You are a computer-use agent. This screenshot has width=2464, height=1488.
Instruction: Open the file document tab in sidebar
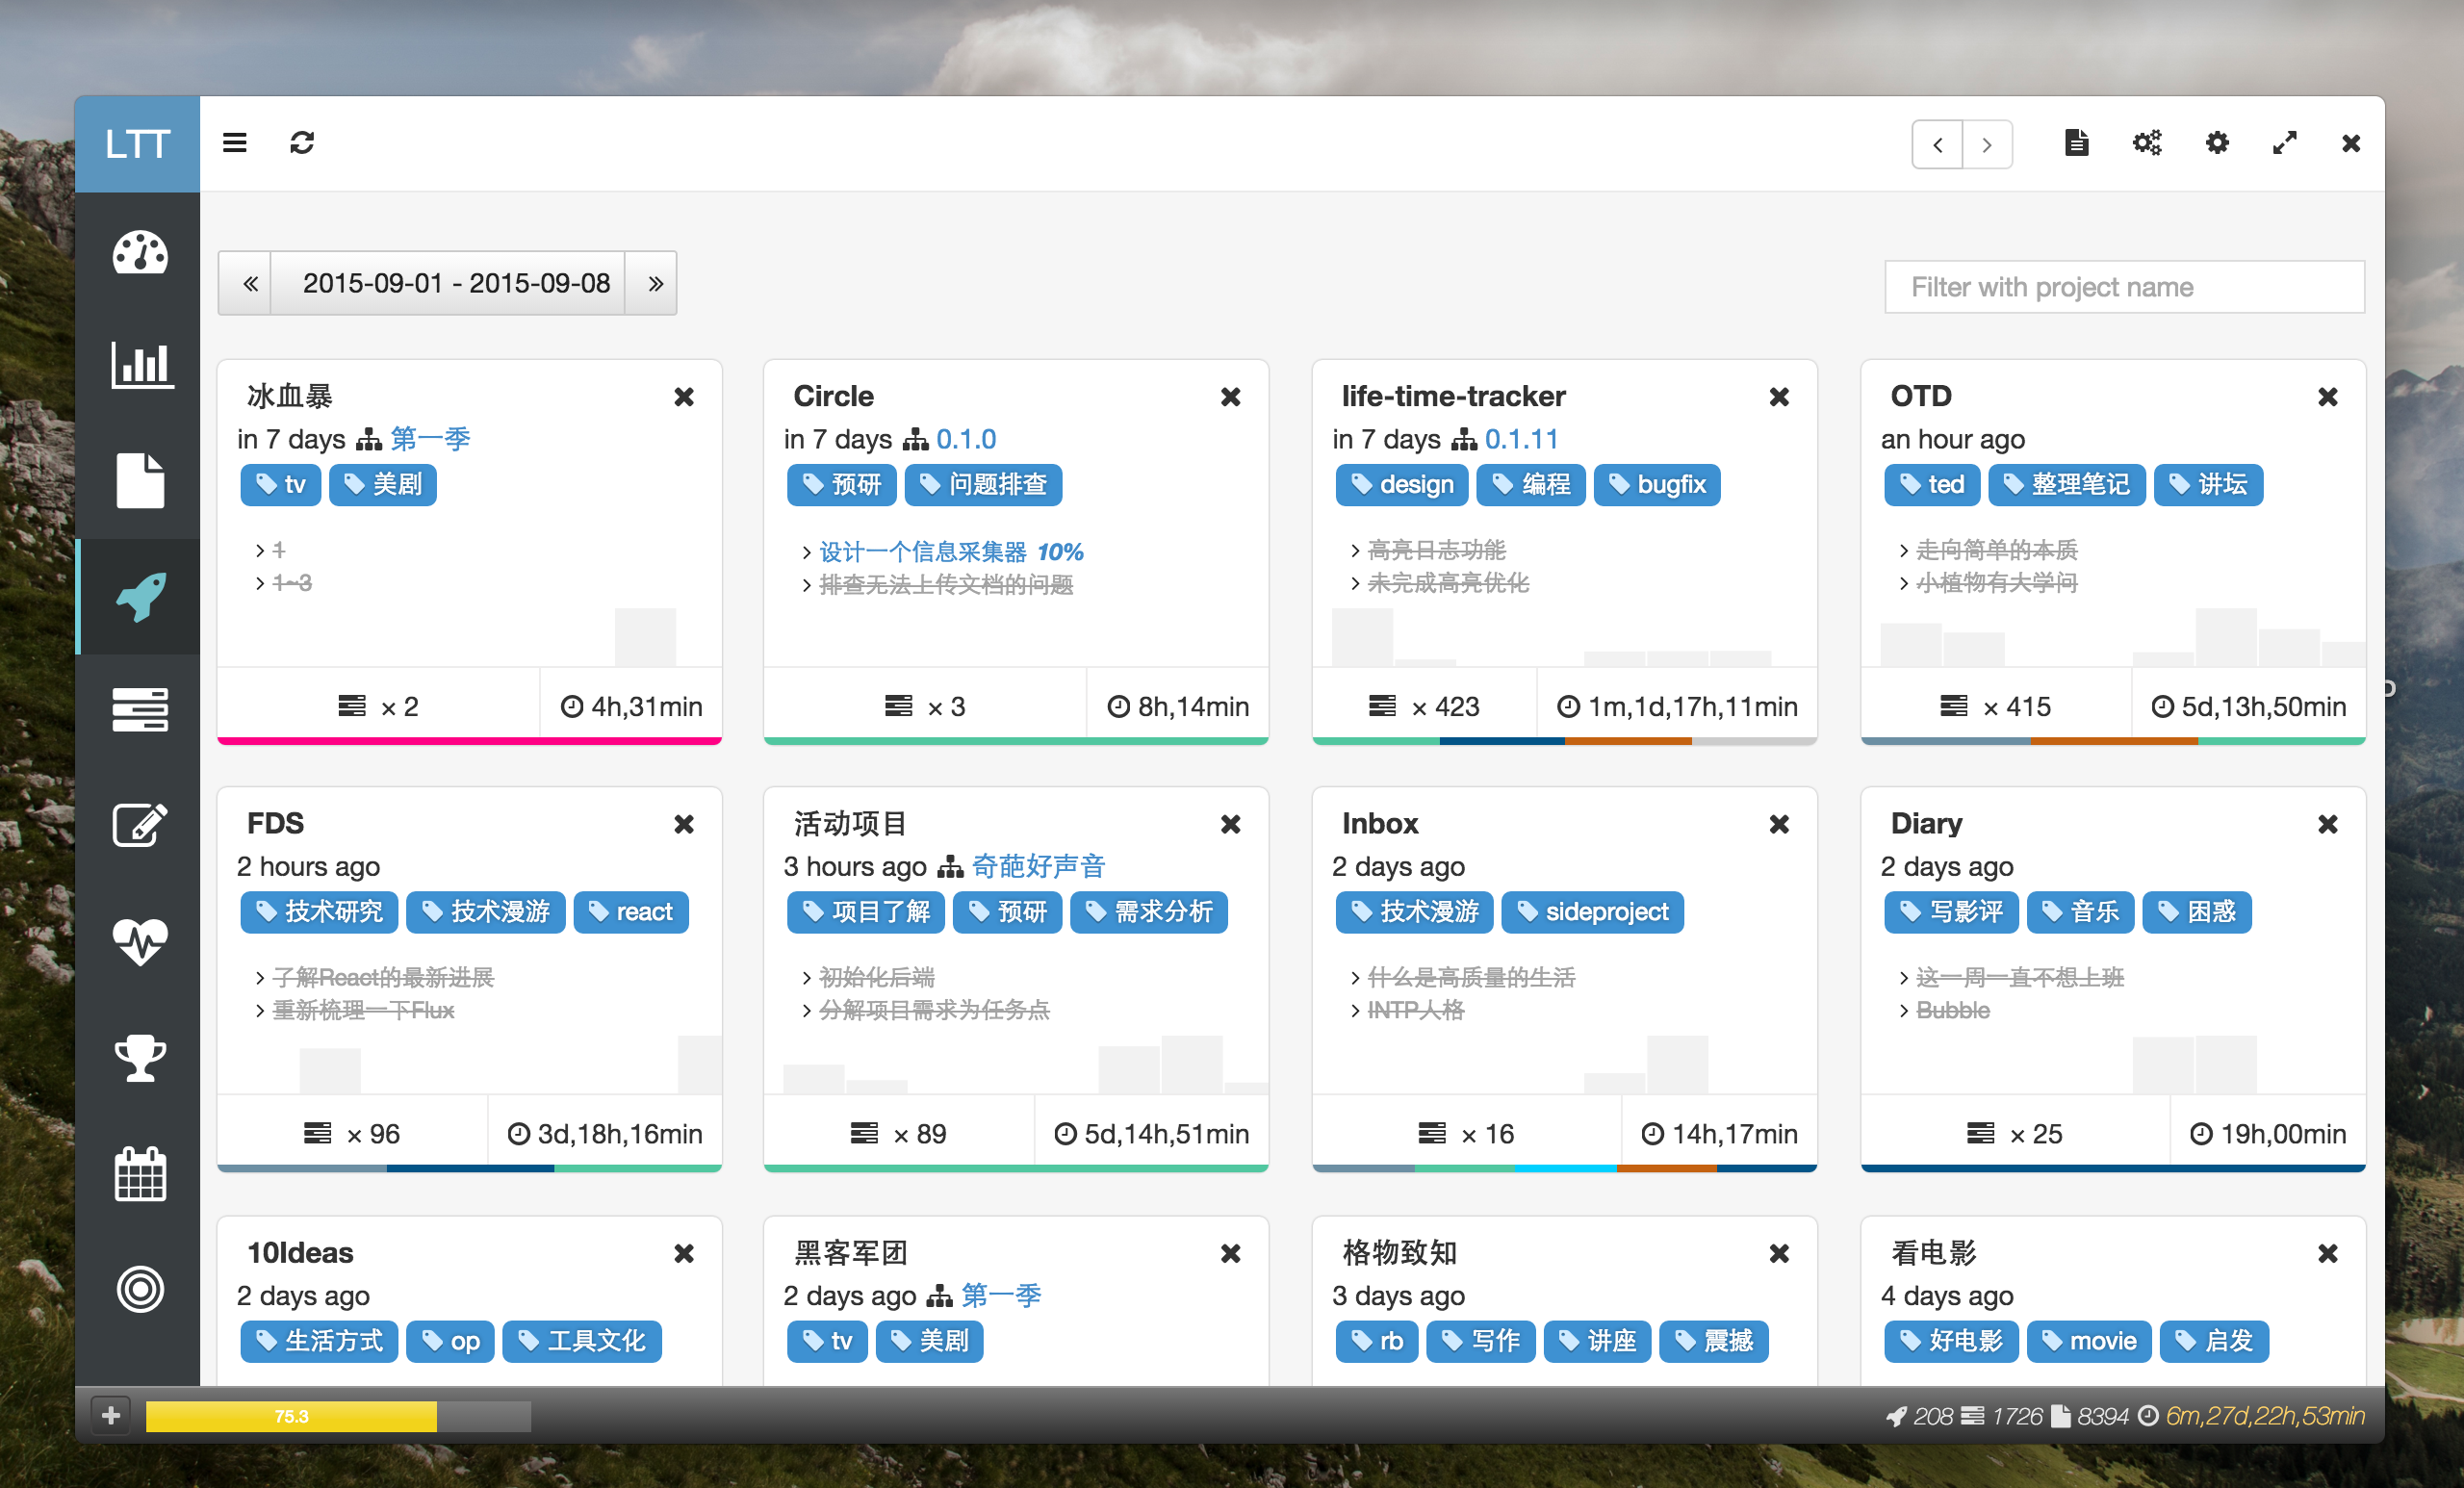coord(140,481)
